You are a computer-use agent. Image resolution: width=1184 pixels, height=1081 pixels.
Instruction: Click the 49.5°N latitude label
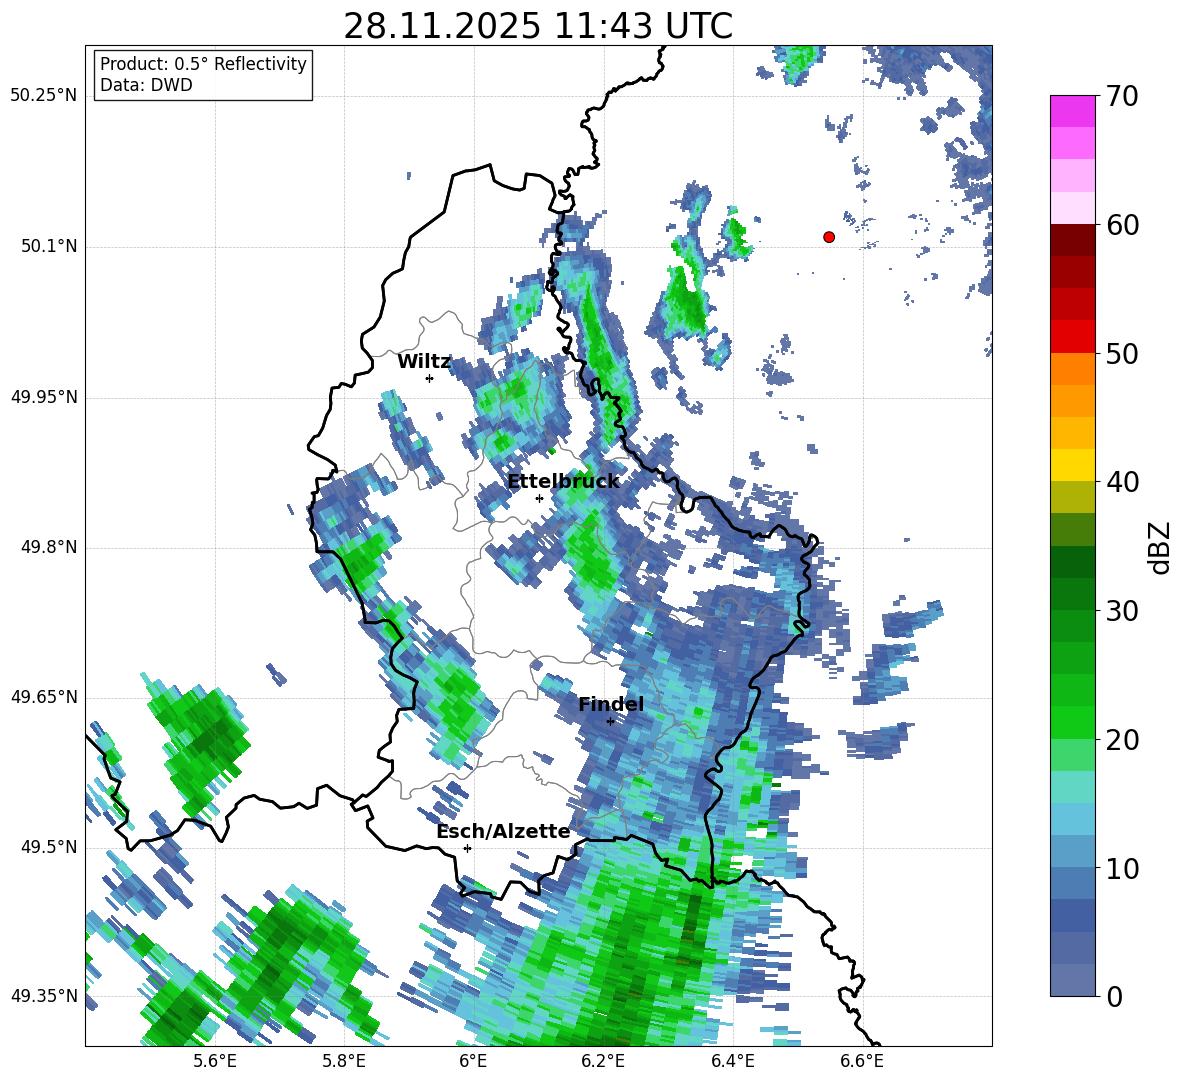point(48,847)
